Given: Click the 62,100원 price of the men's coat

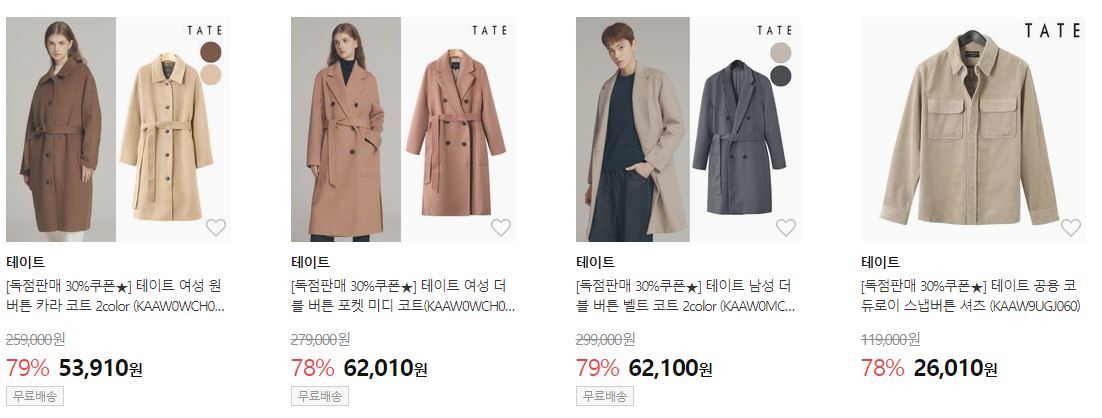Looking at the screenshot, I should pyautogui.click(x=670, y=367).
